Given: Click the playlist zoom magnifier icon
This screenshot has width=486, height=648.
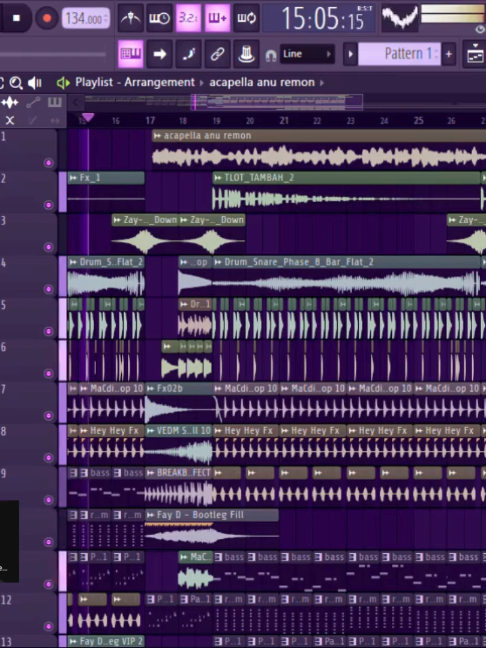Looking at the screenshot, I should [x=16, y=83].
